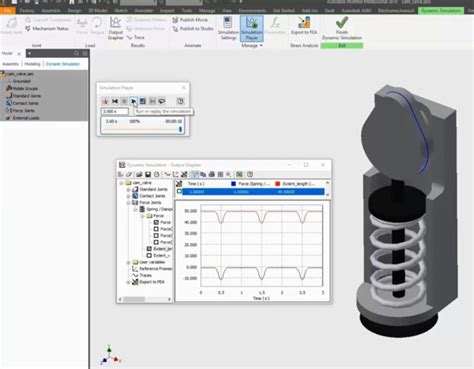Expand Standard Joints in grapher tree

pos(128,189)
